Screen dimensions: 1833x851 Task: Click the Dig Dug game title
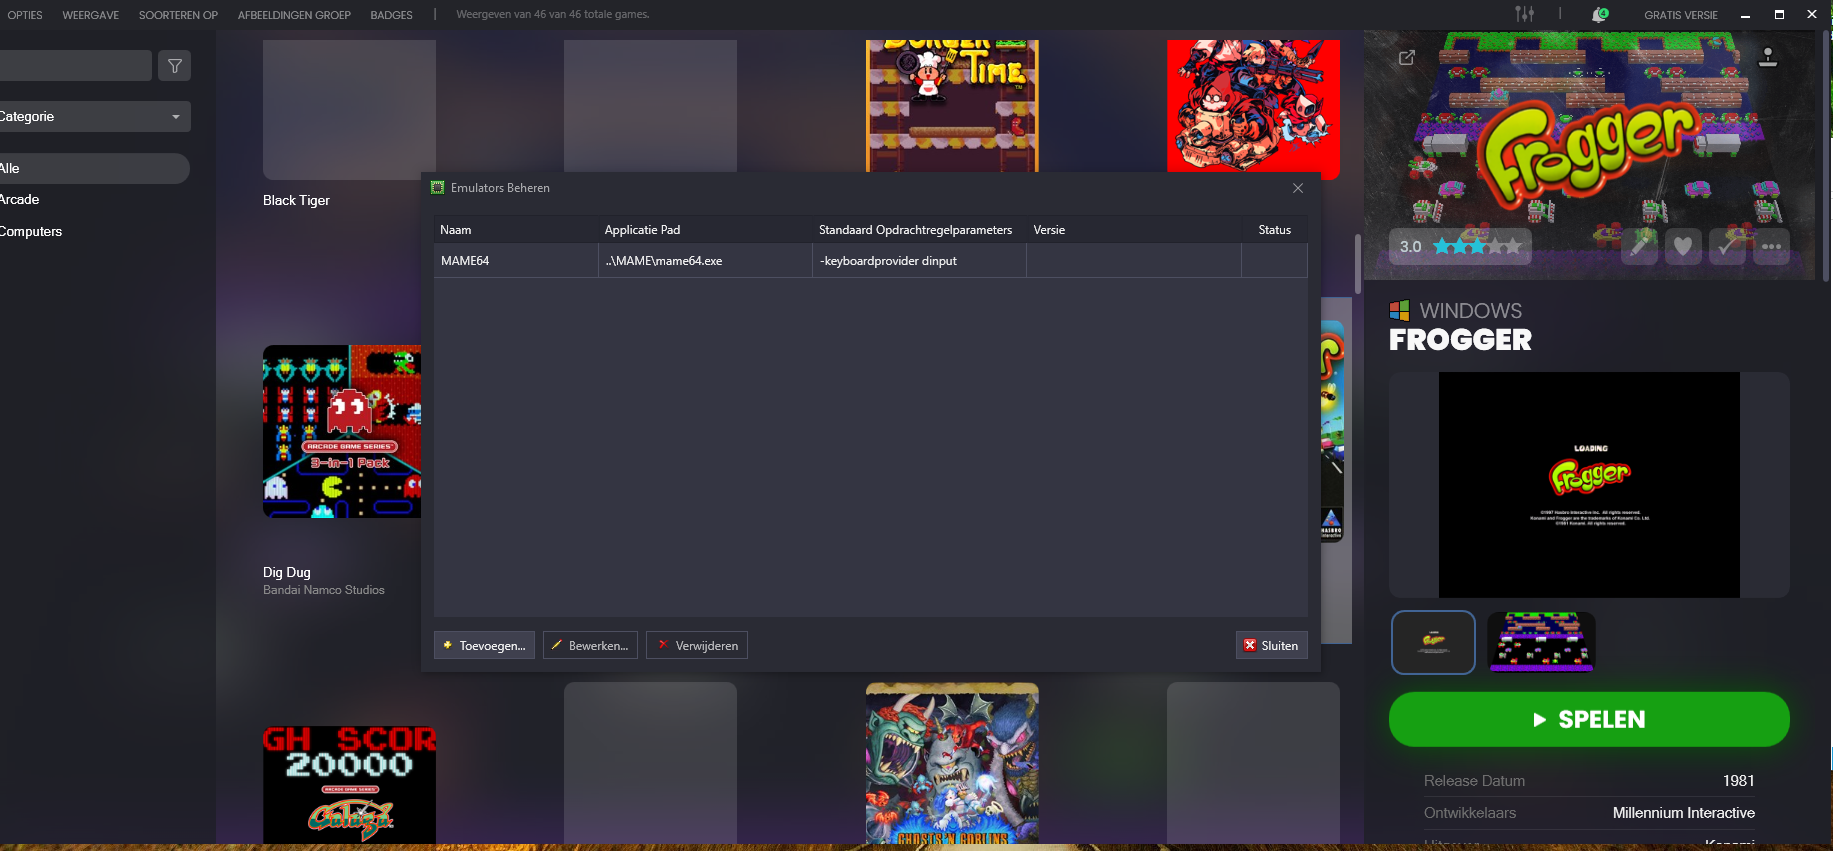pyautogui.click(x=287, y=572)
